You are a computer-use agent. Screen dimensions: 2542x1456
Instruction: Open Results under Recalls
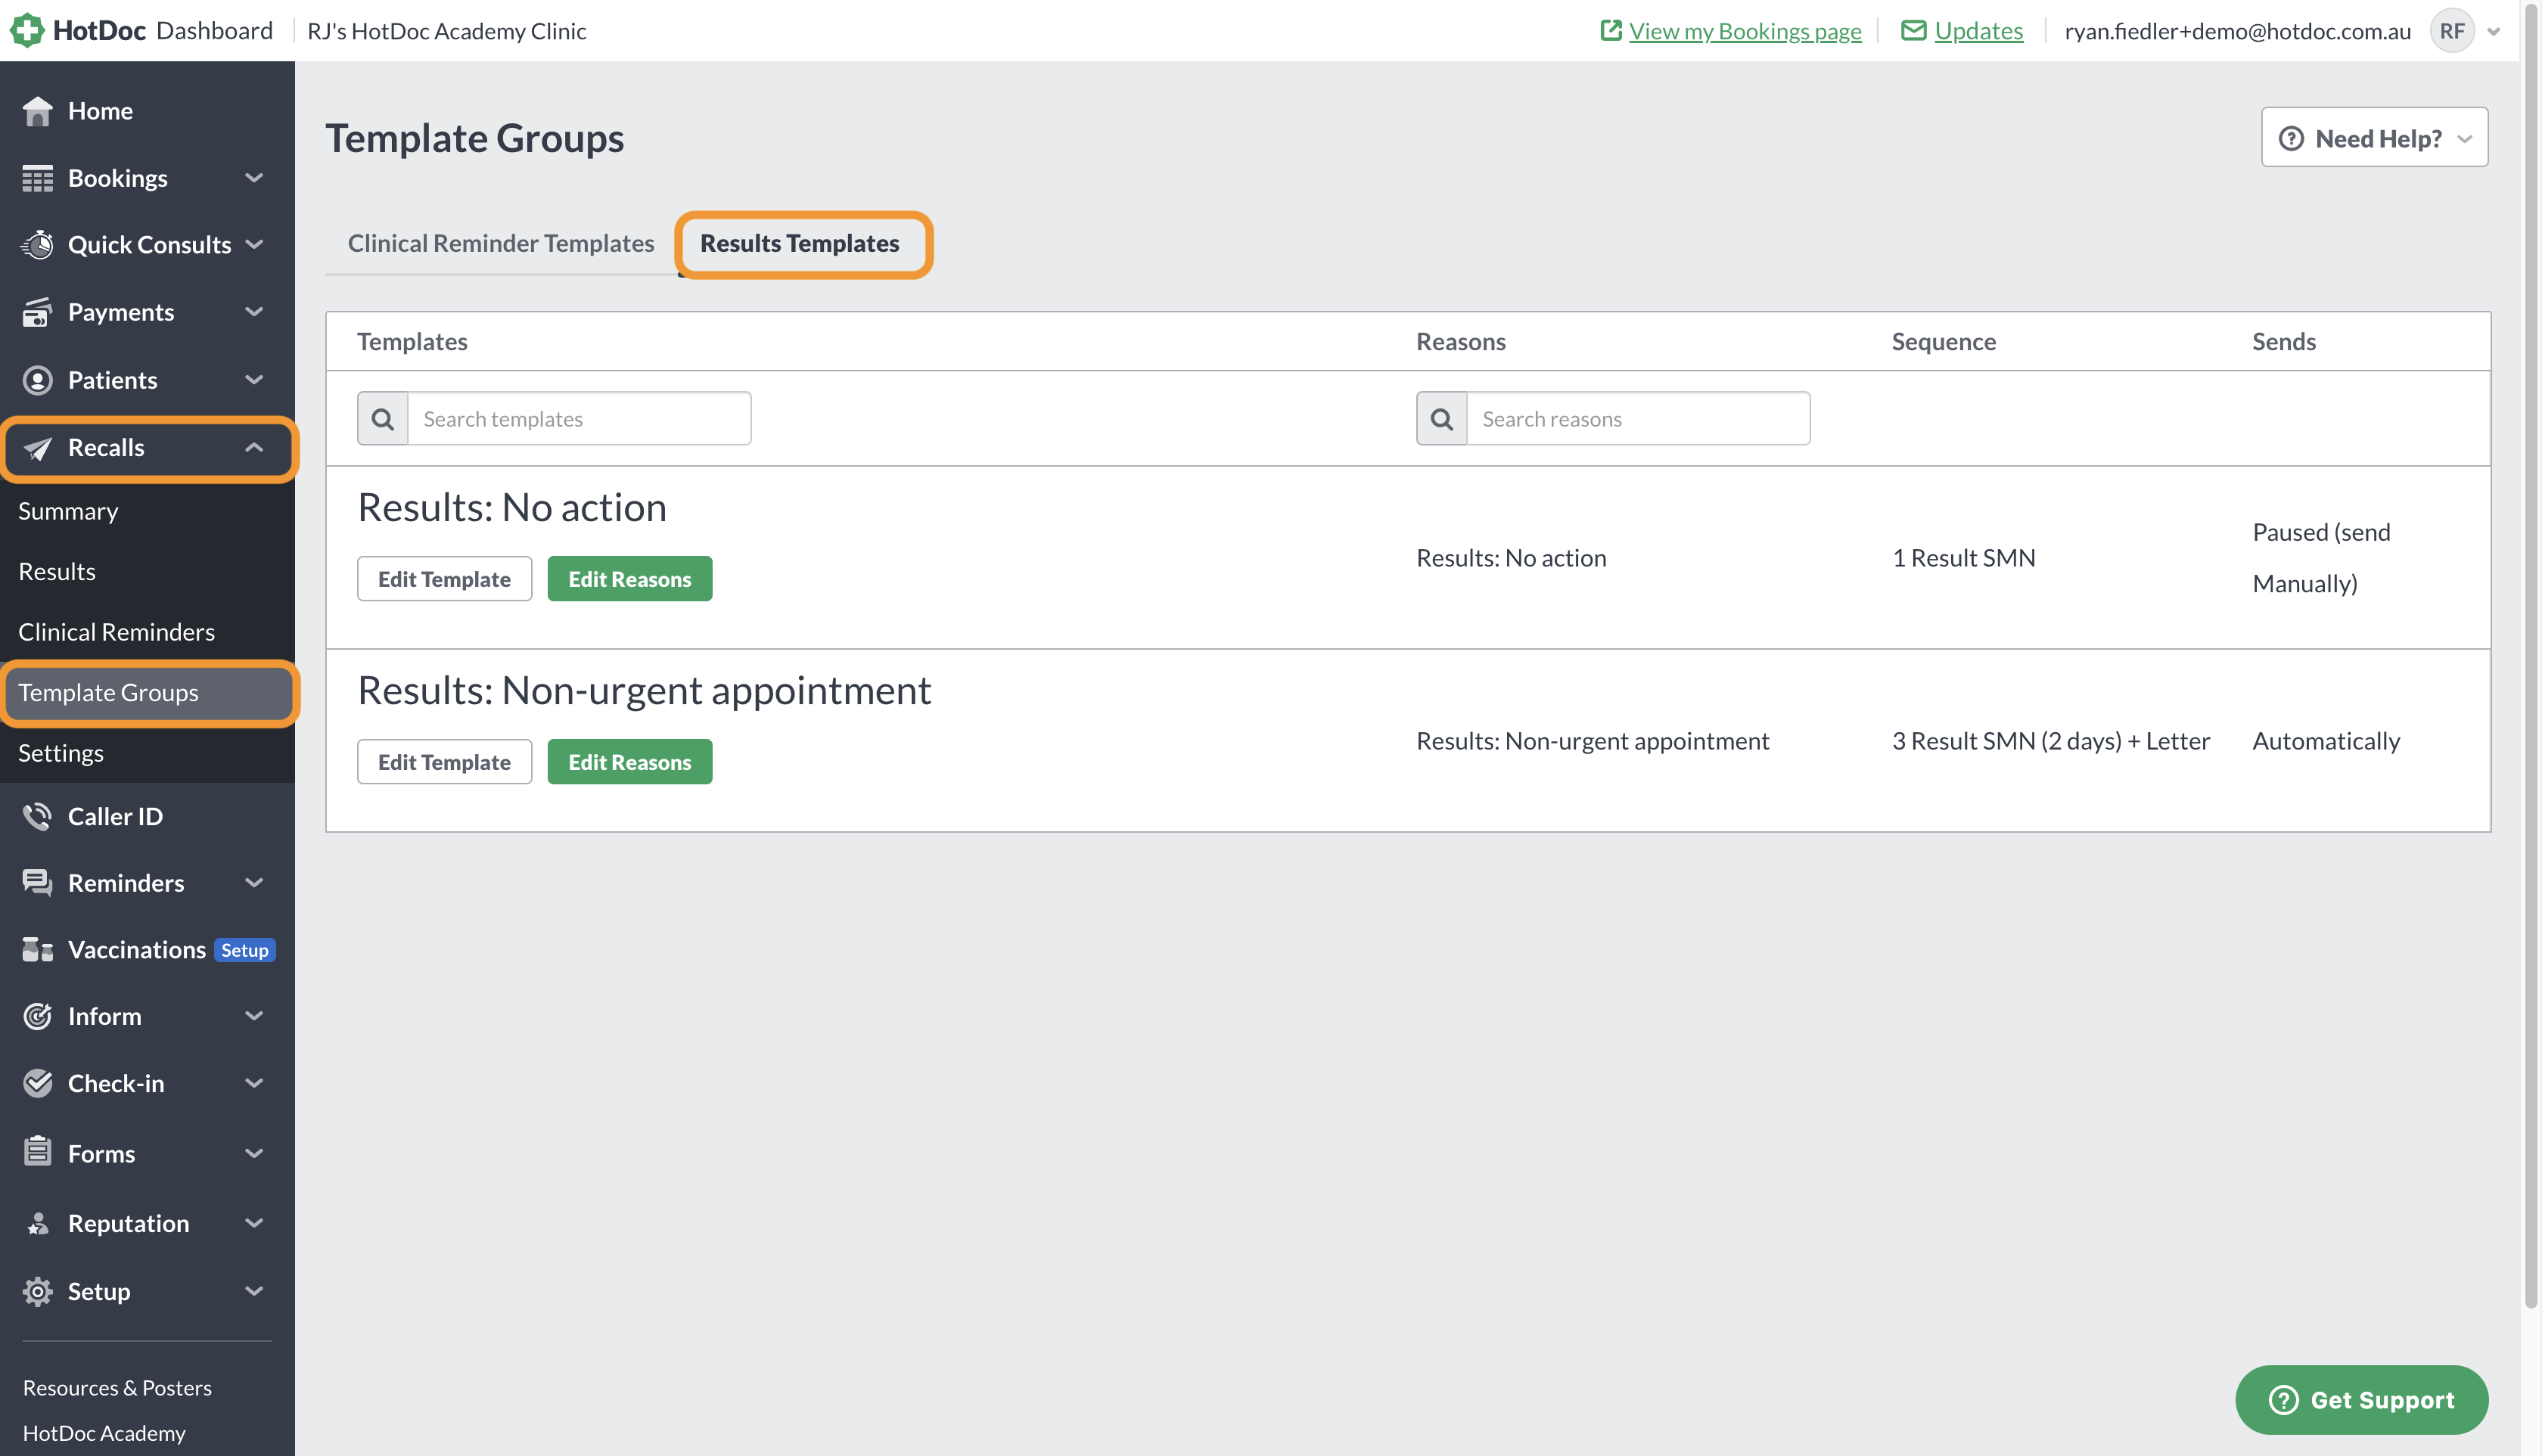pos(57,572)
